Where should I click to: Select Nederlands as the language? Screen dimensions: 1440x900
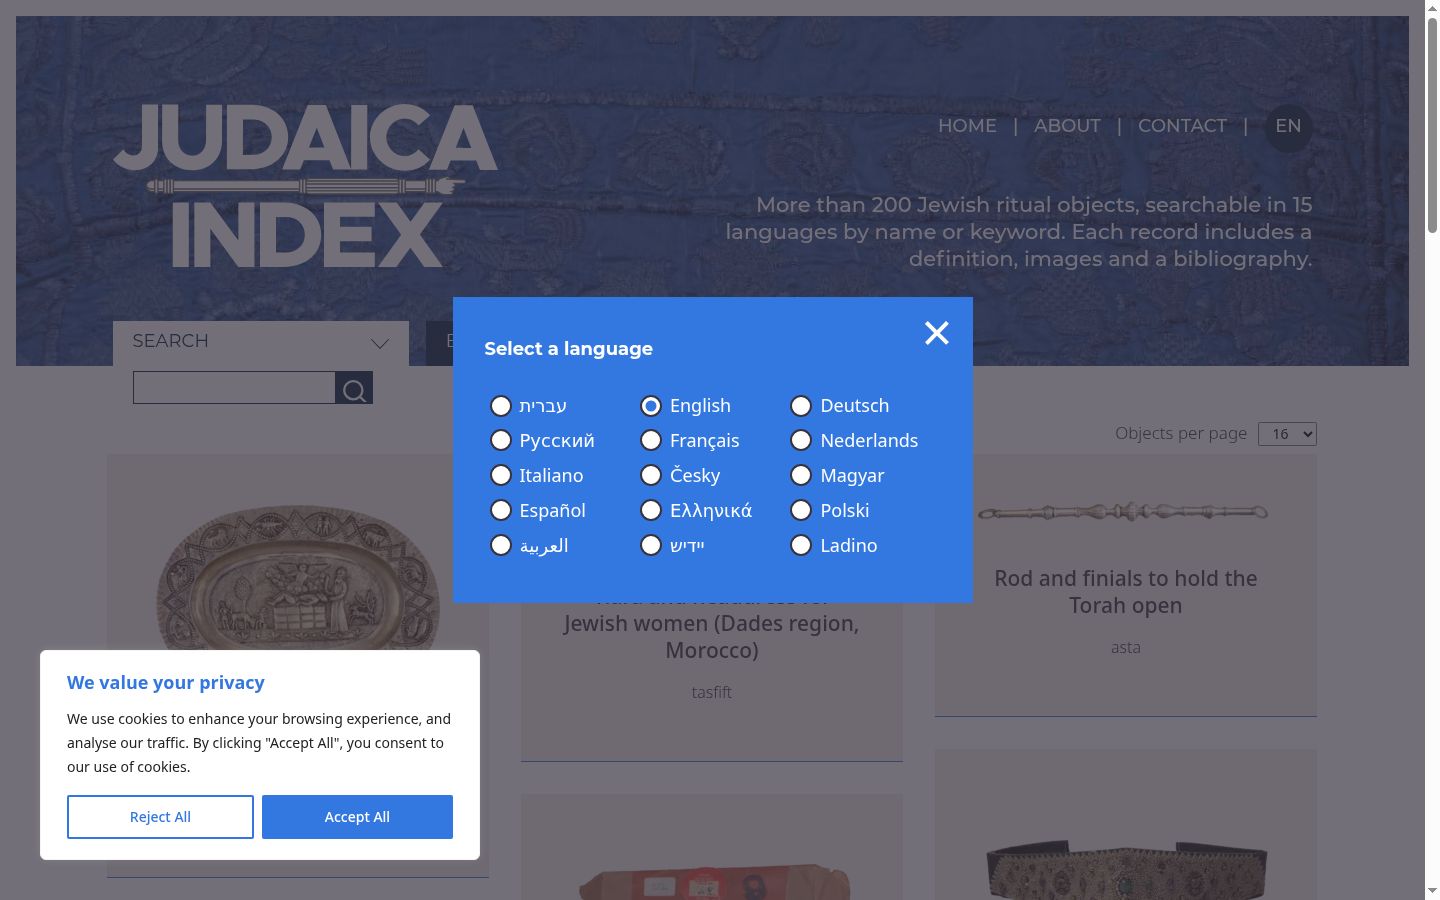[x=801, y=441]
